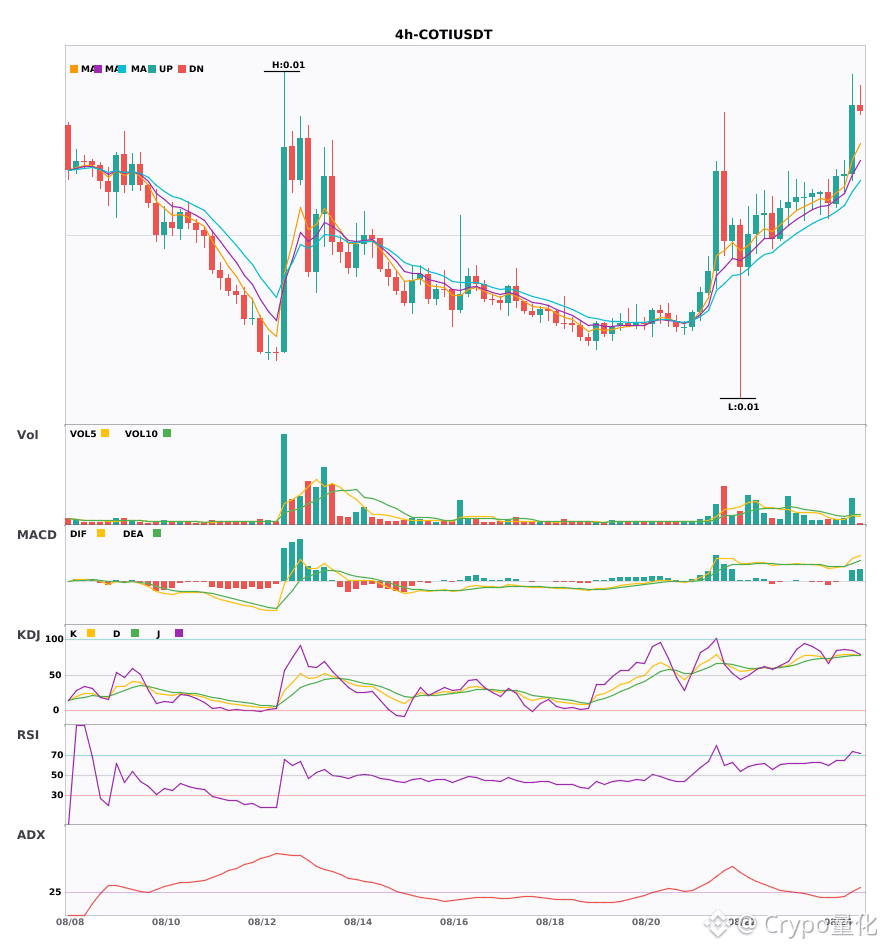Select the Vol panel label
Screen dimensions: 885x950
[x=27, y=434]
